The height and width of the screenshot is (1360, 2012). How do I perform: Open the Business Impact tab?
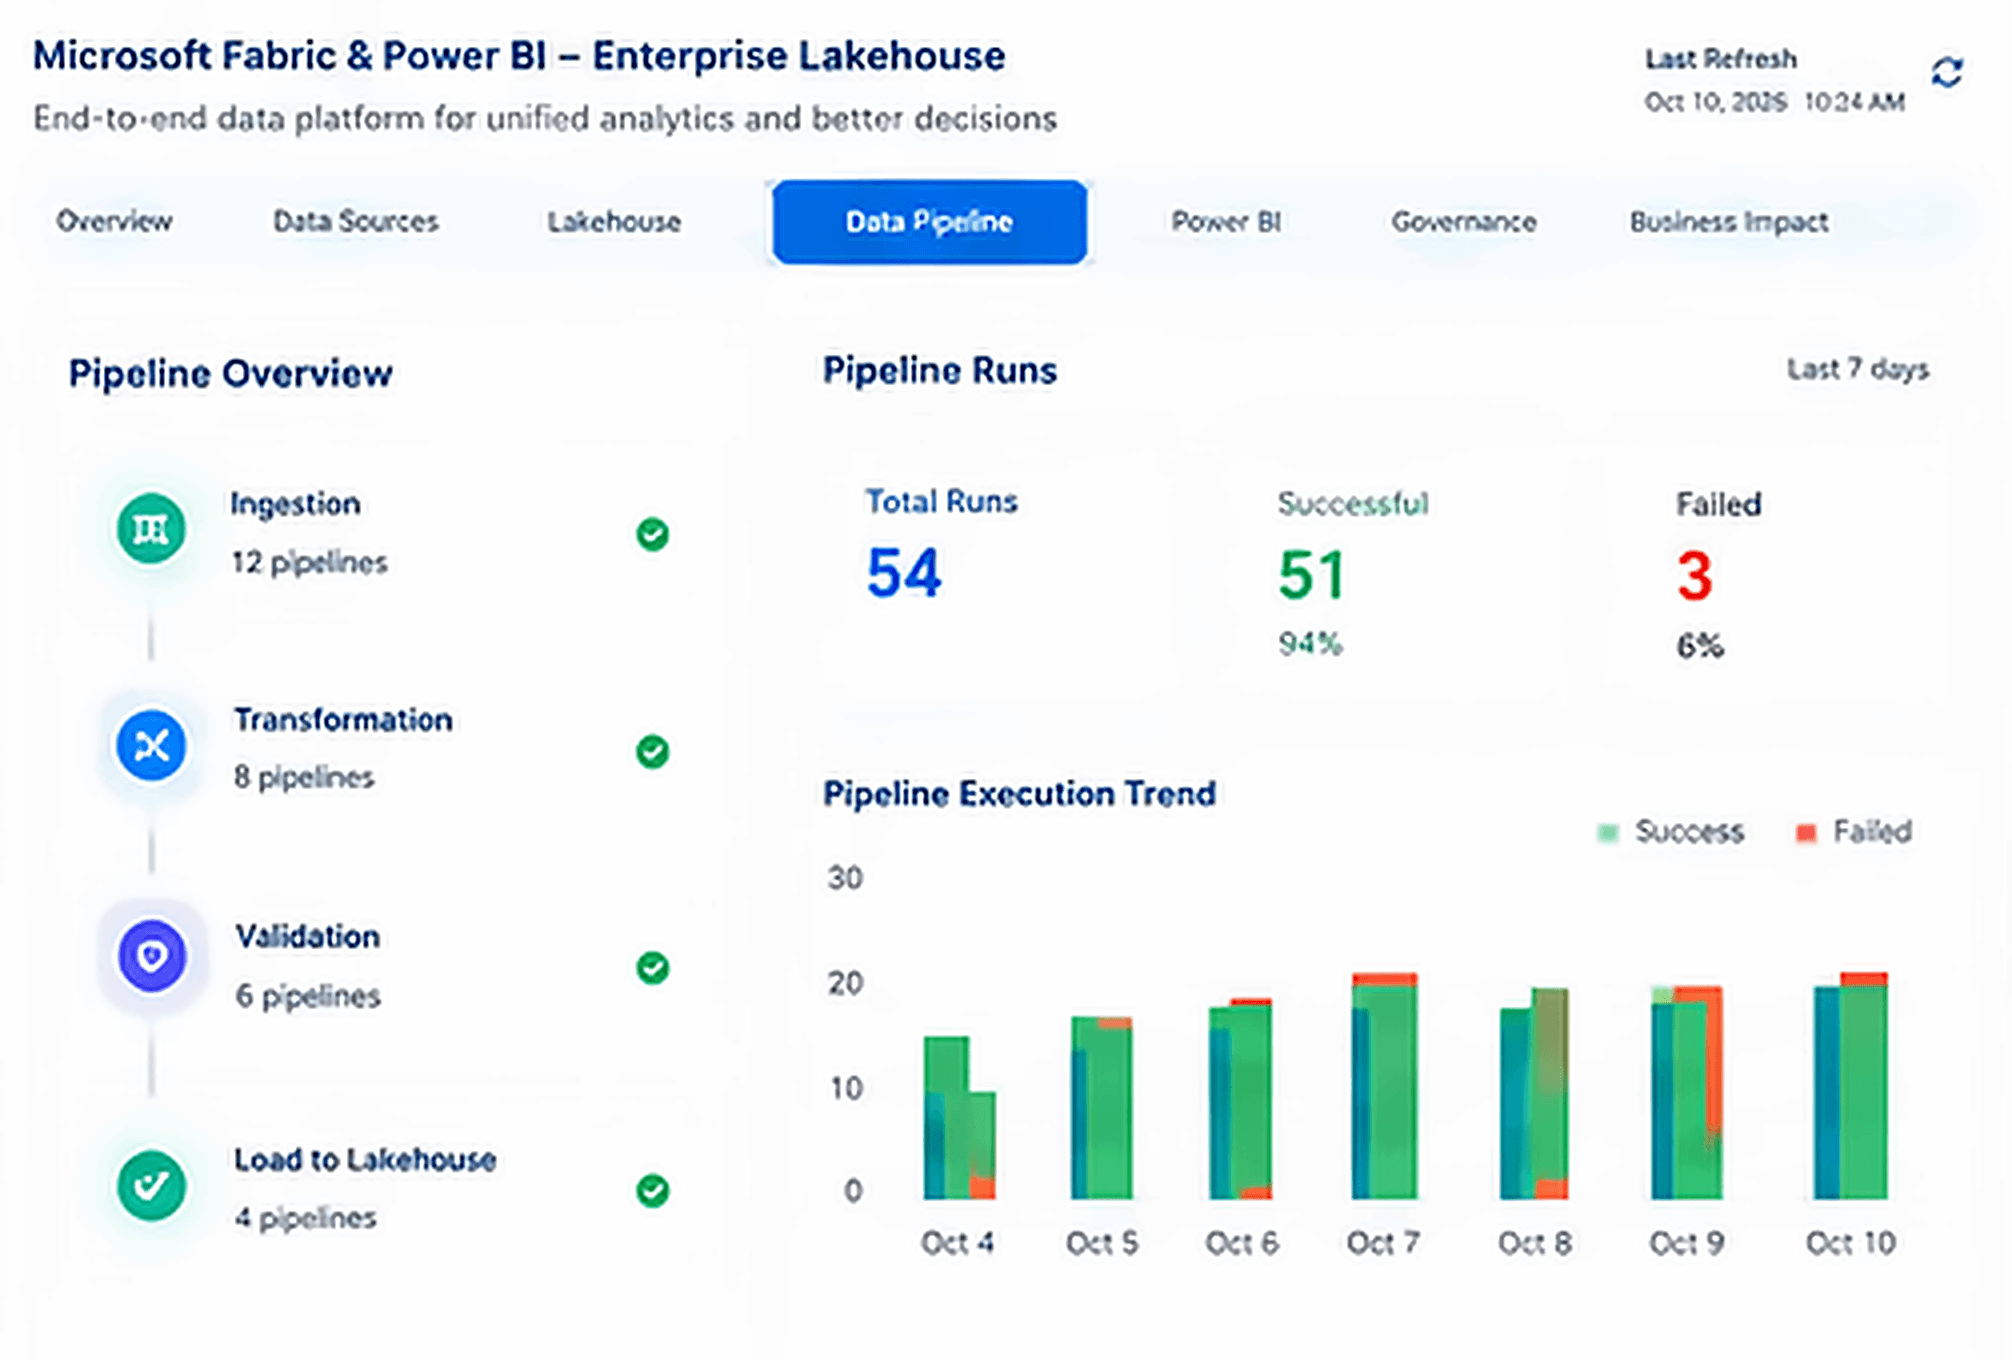tap(1729, 221)
